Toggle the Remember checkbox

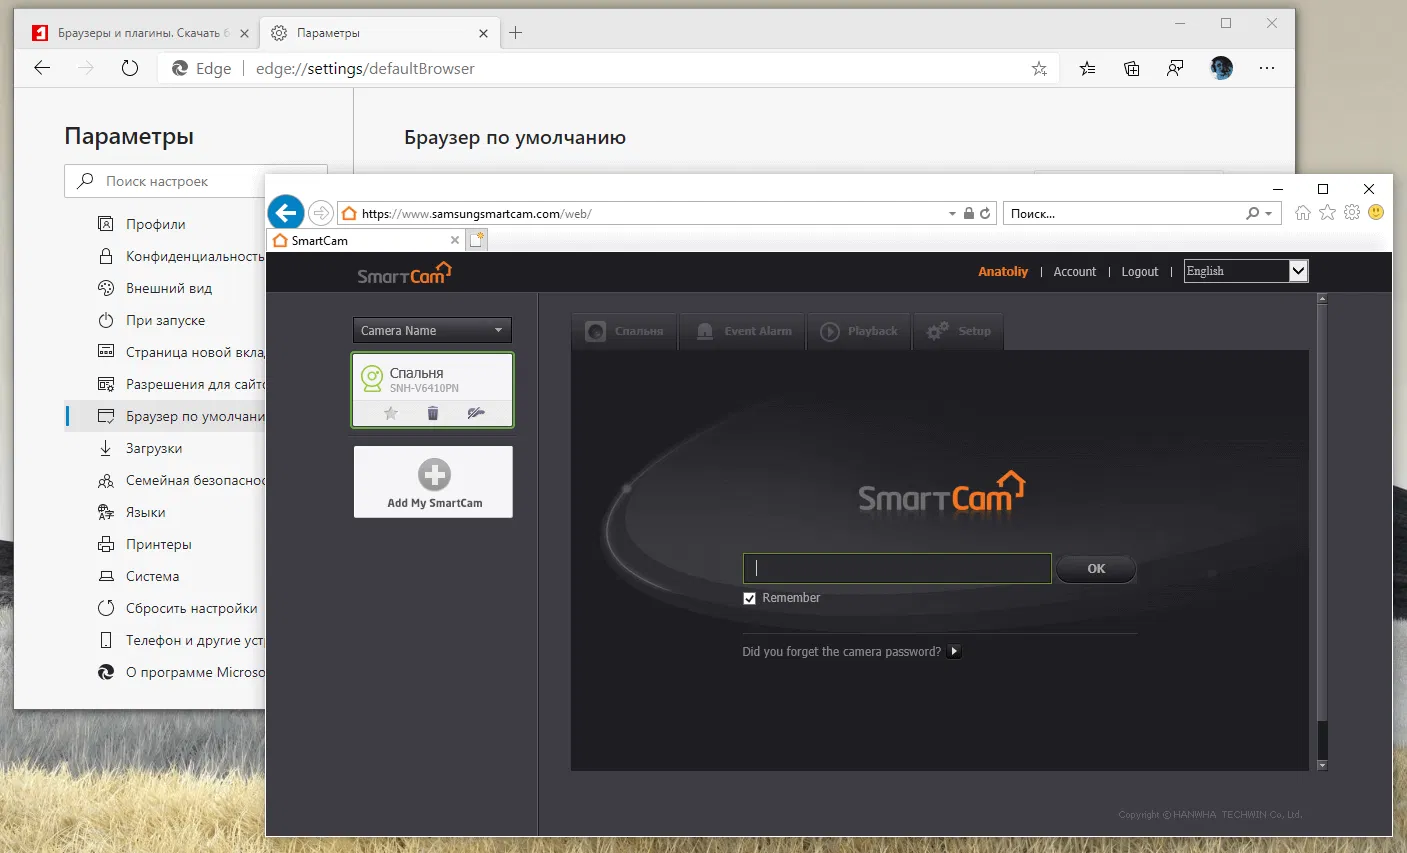[749, 598]
